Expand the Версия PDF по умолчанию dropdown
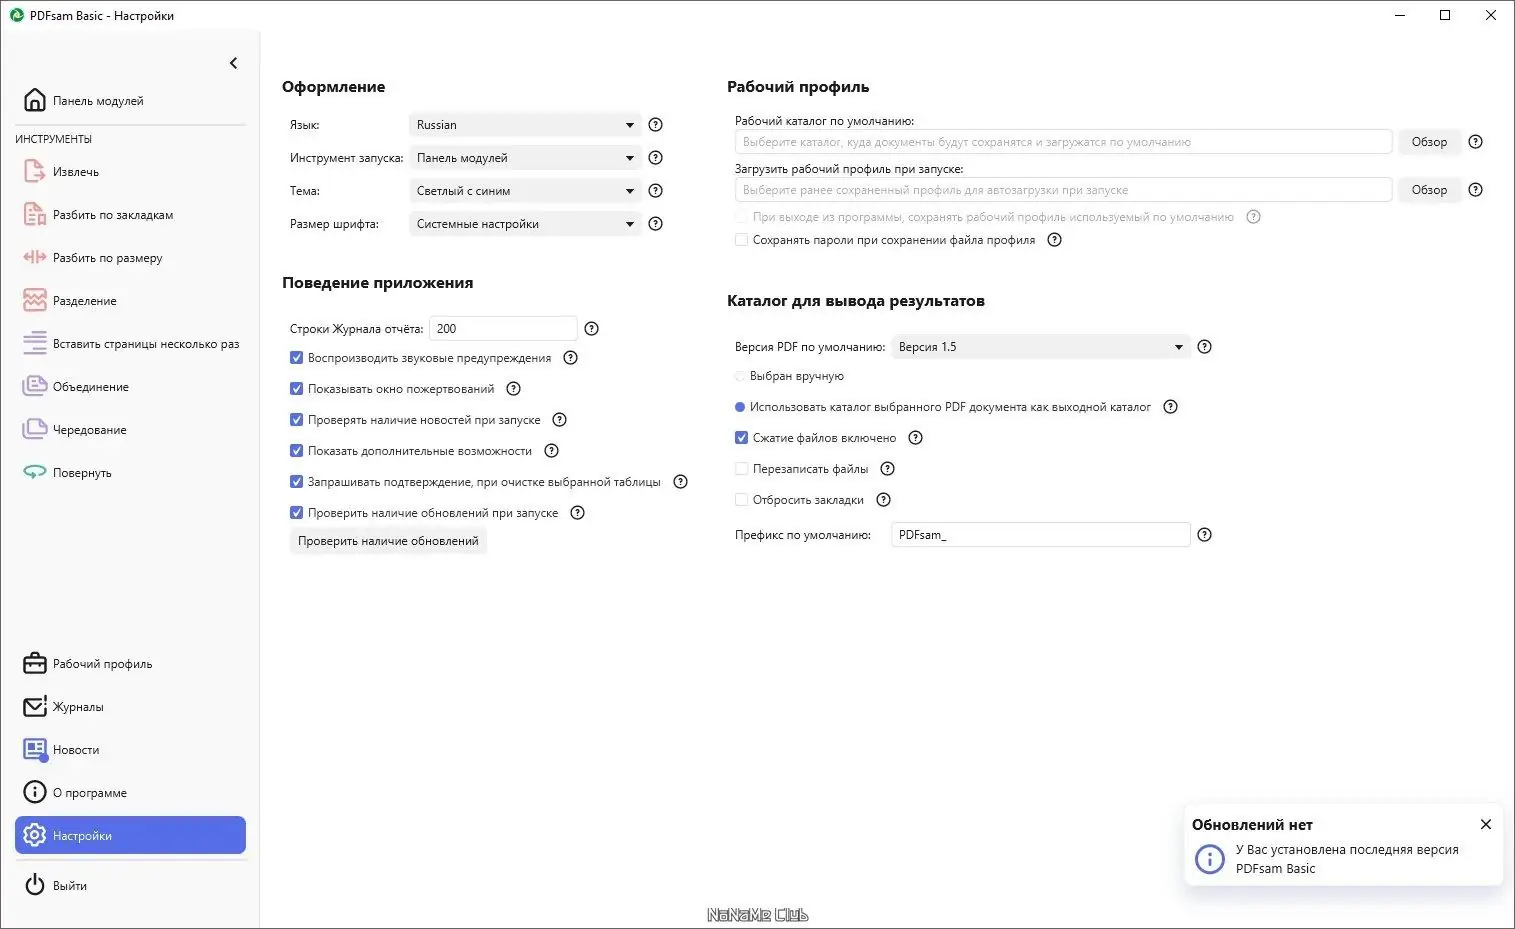This screenshot has width=1515, height=929. click(1040, 347)
